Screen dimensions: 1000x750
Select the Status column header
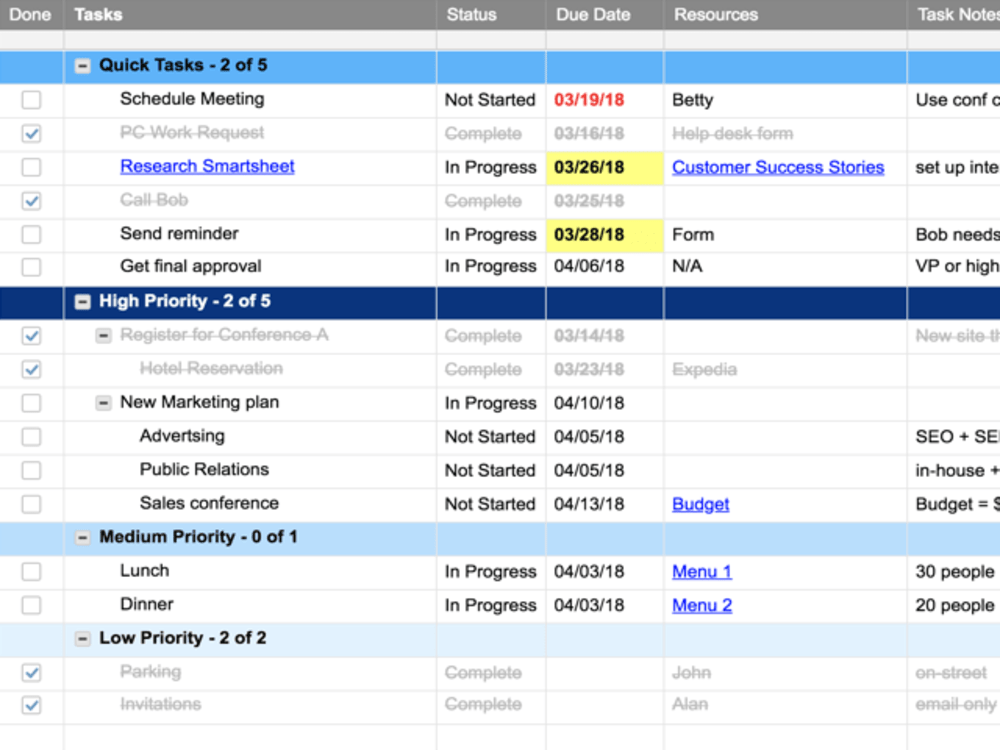tap(491, 15)
